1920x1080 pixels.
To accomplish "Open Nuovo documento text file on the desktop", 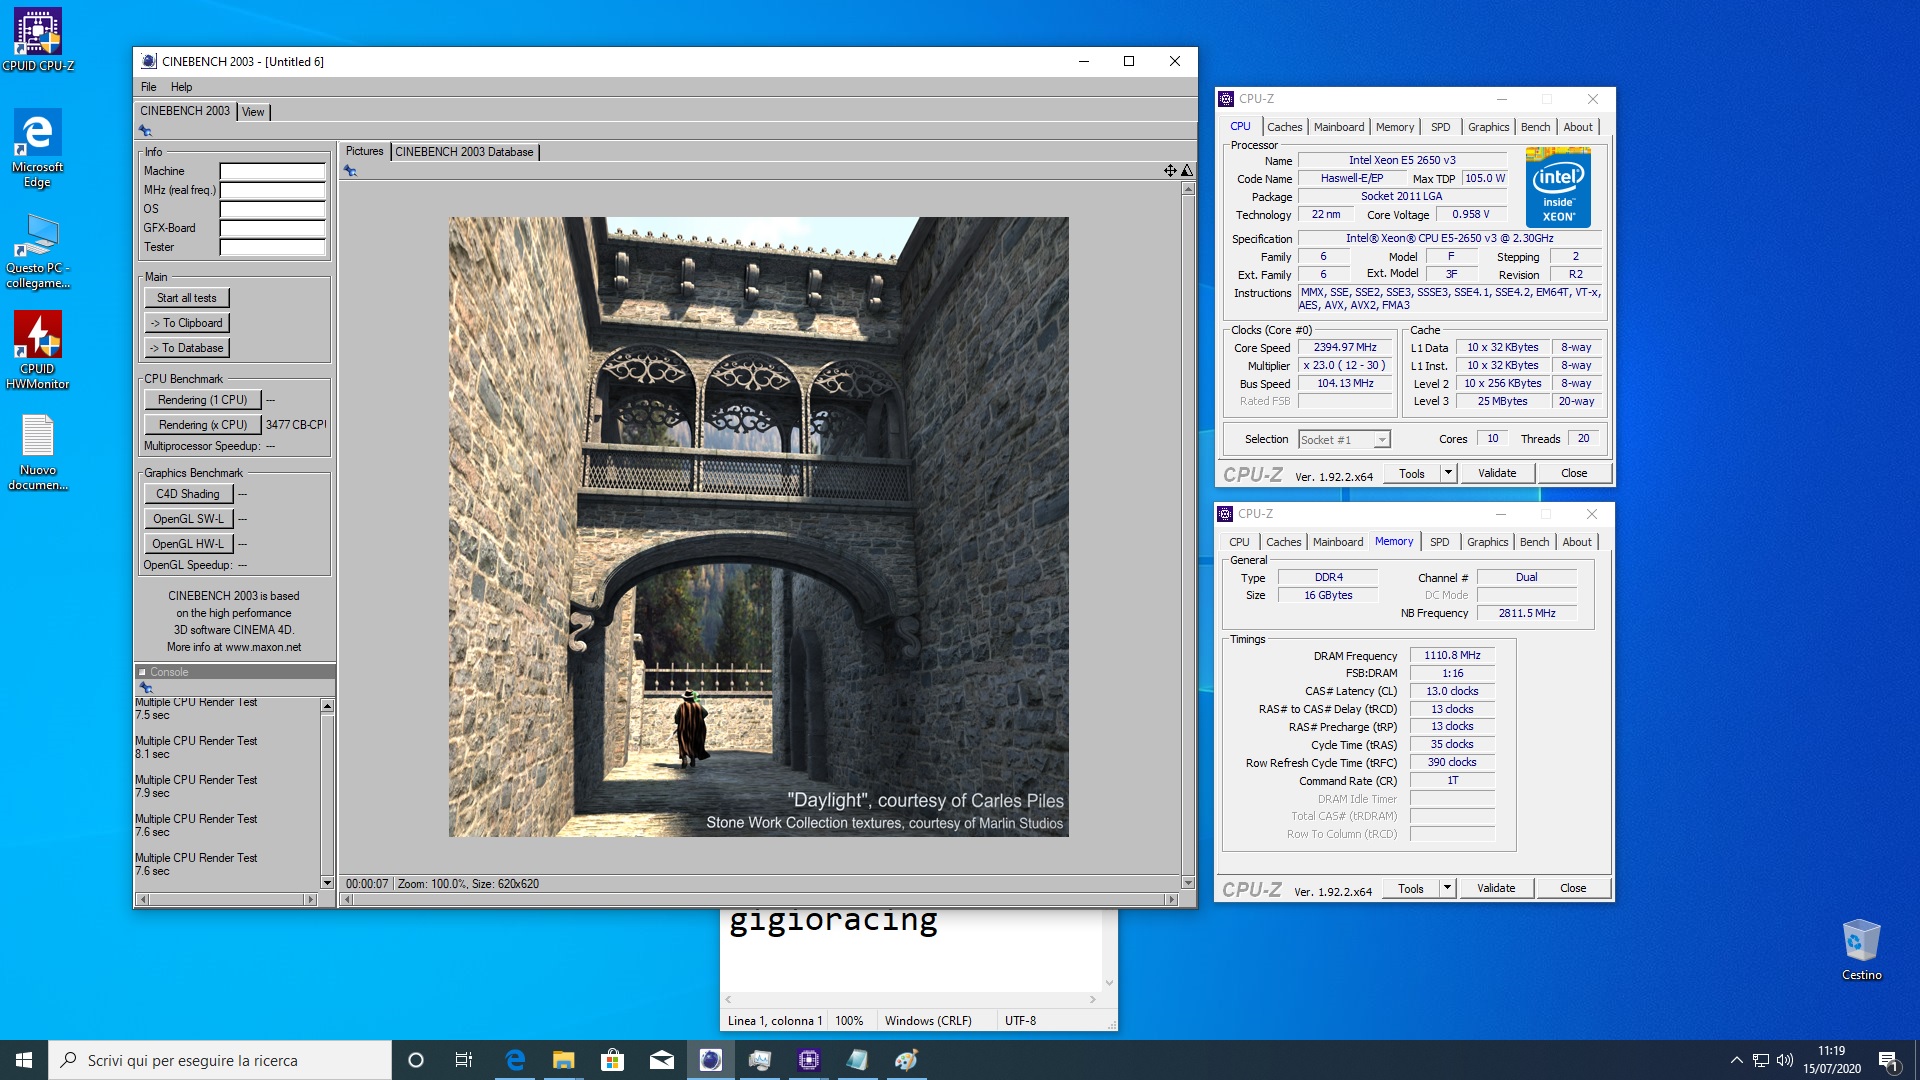I will (38, 453).
